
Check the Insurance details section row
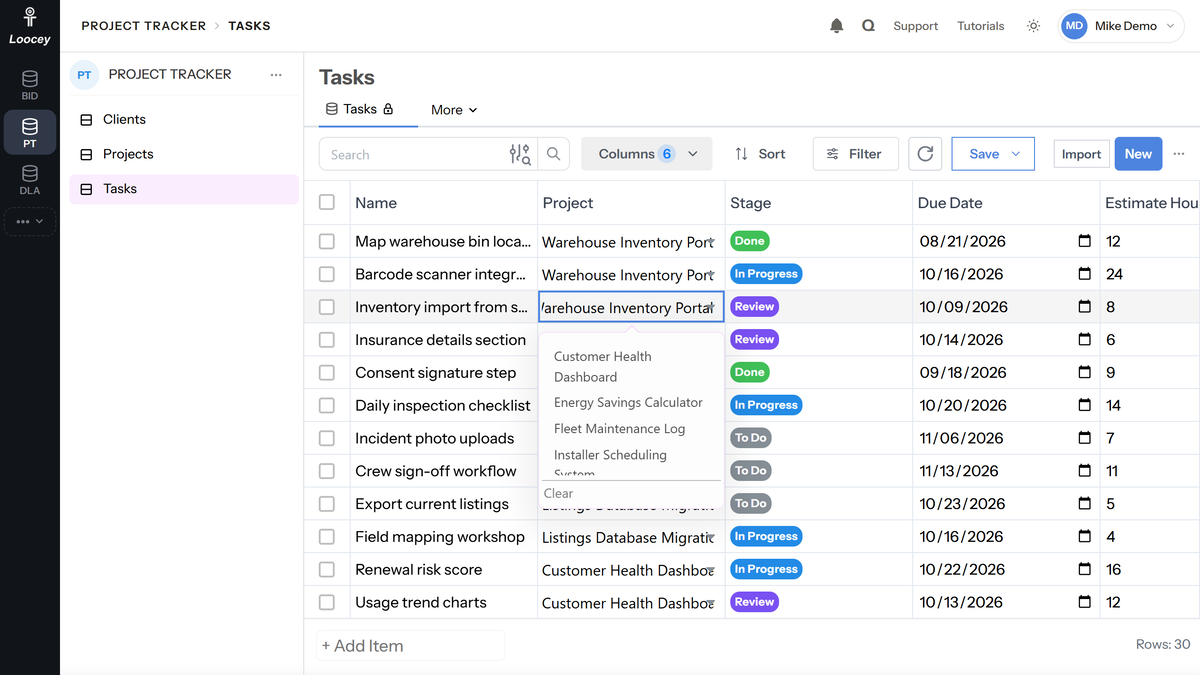point(327,340)
